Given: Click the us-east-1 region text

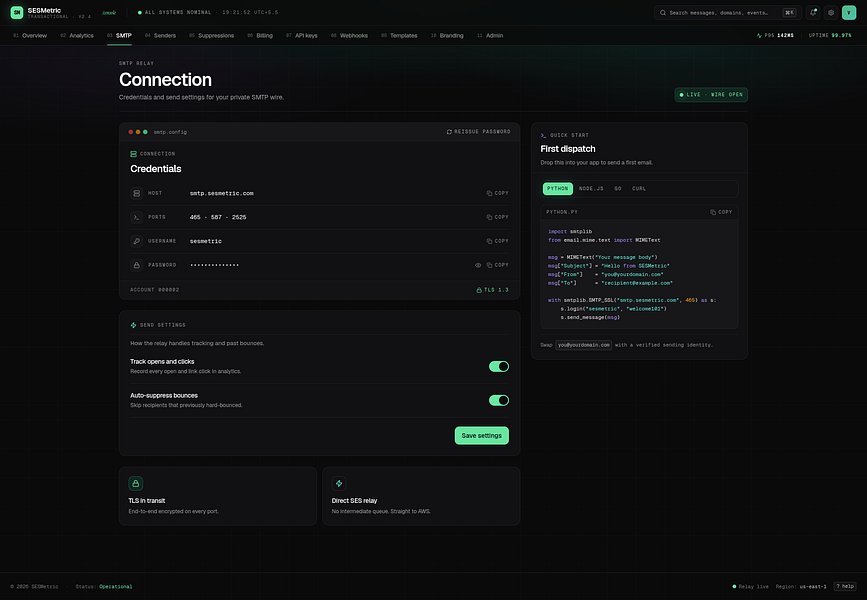Looking at the screenshot, I should pos(813,586).
